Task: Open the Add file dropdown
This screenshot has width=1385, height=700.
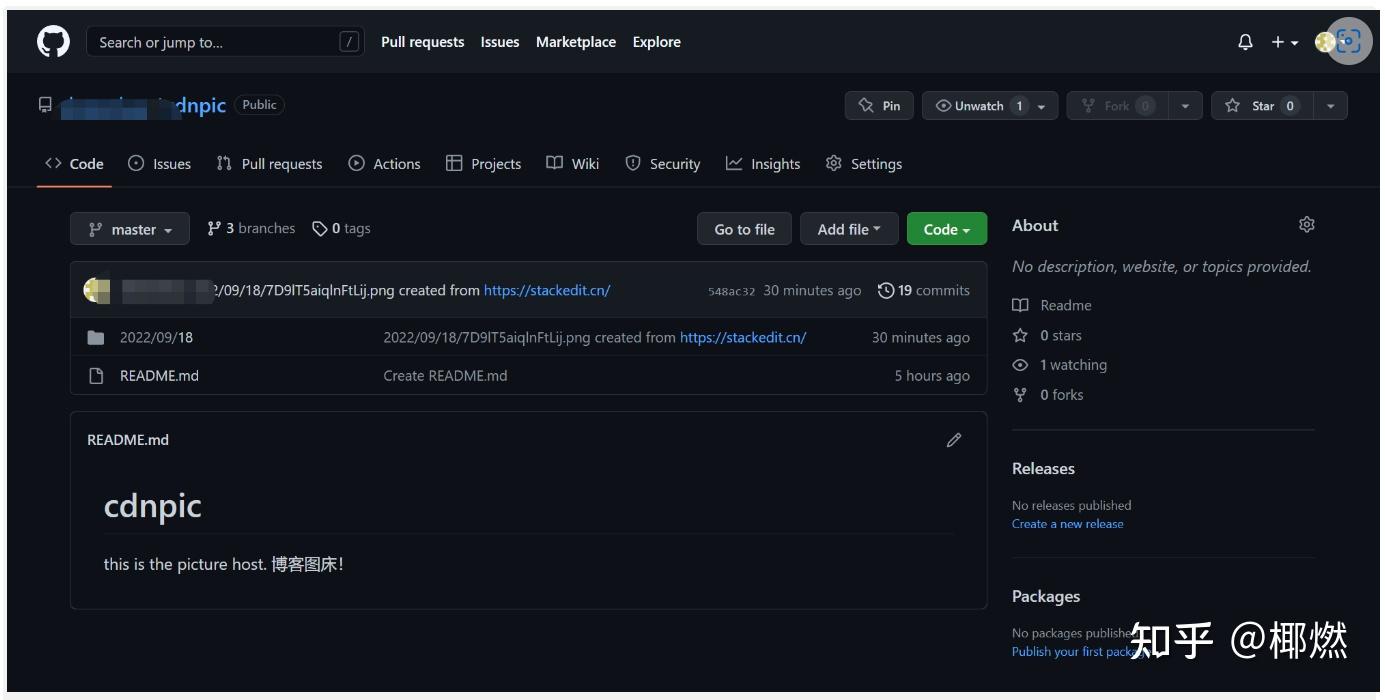Action: (847, 228)
